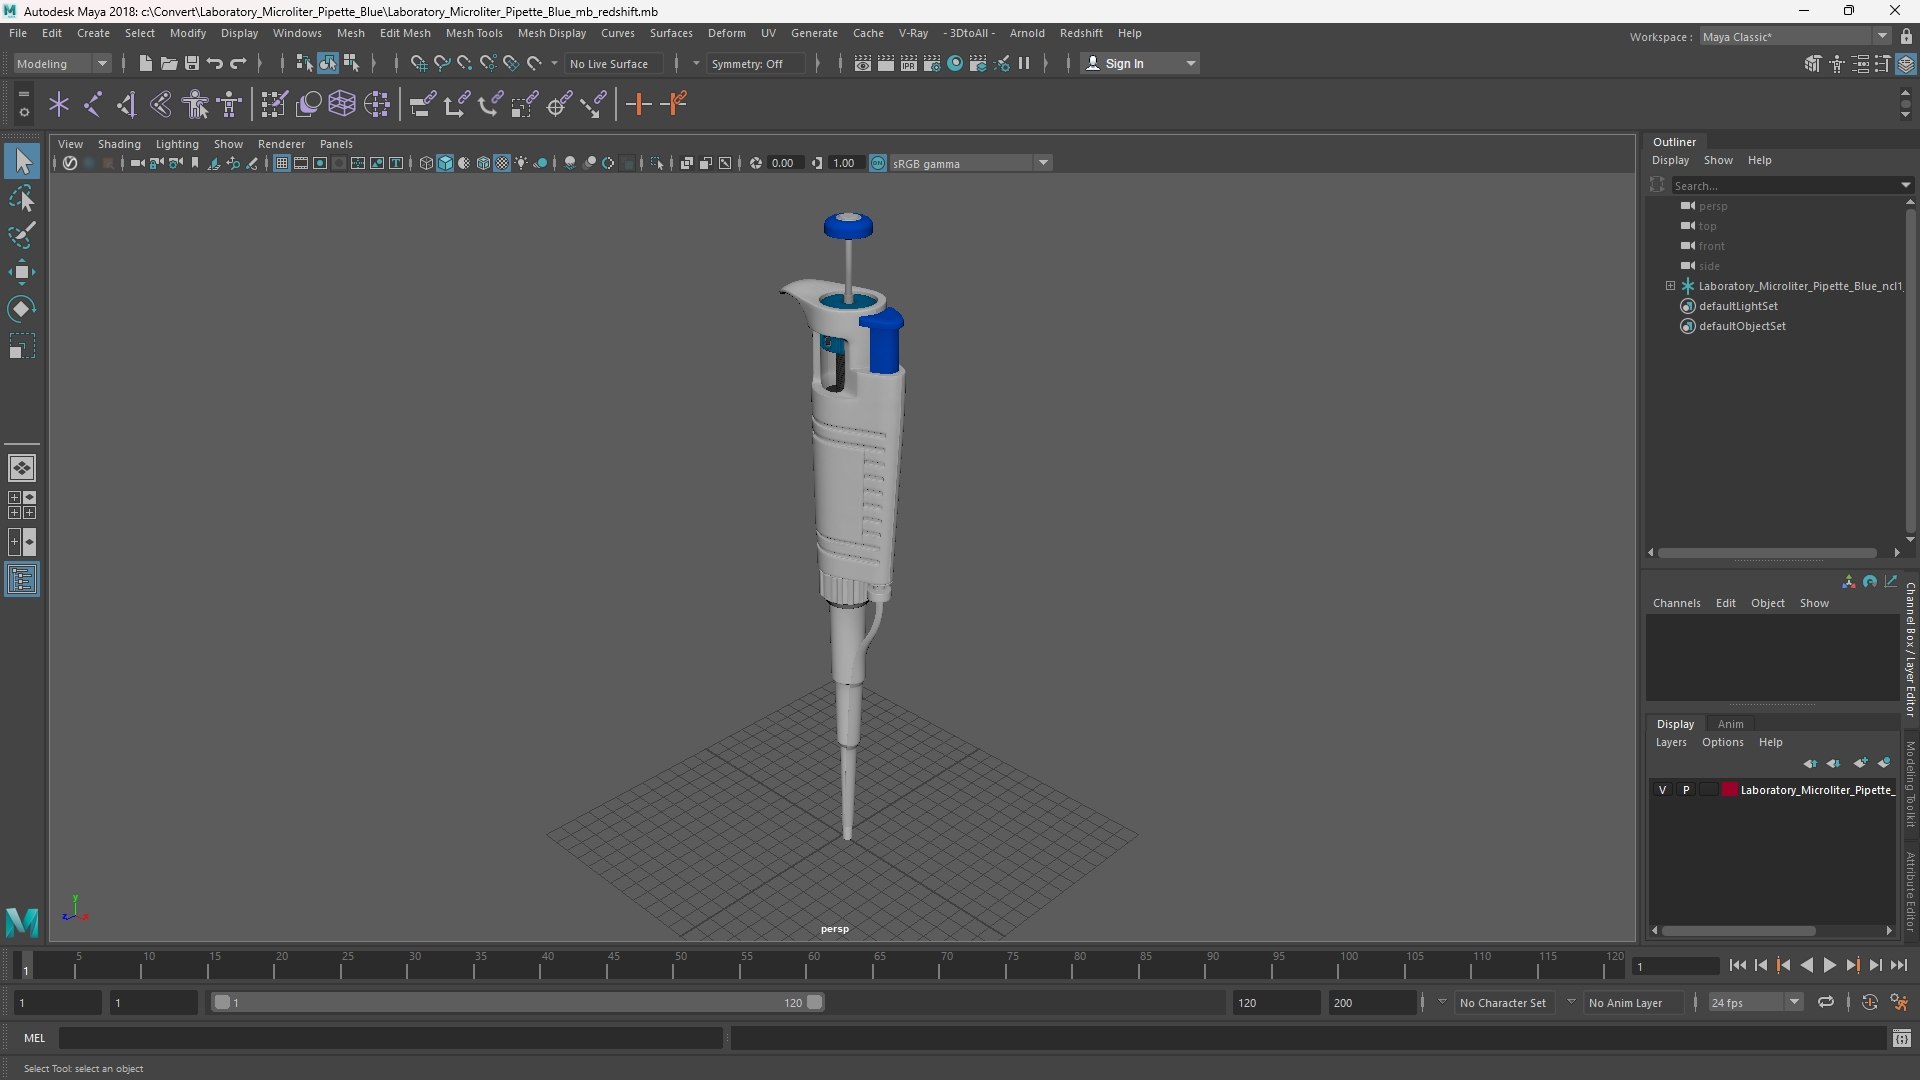Start IPR render
Screen dimensions: 1920x1080
tap(909, 63)
